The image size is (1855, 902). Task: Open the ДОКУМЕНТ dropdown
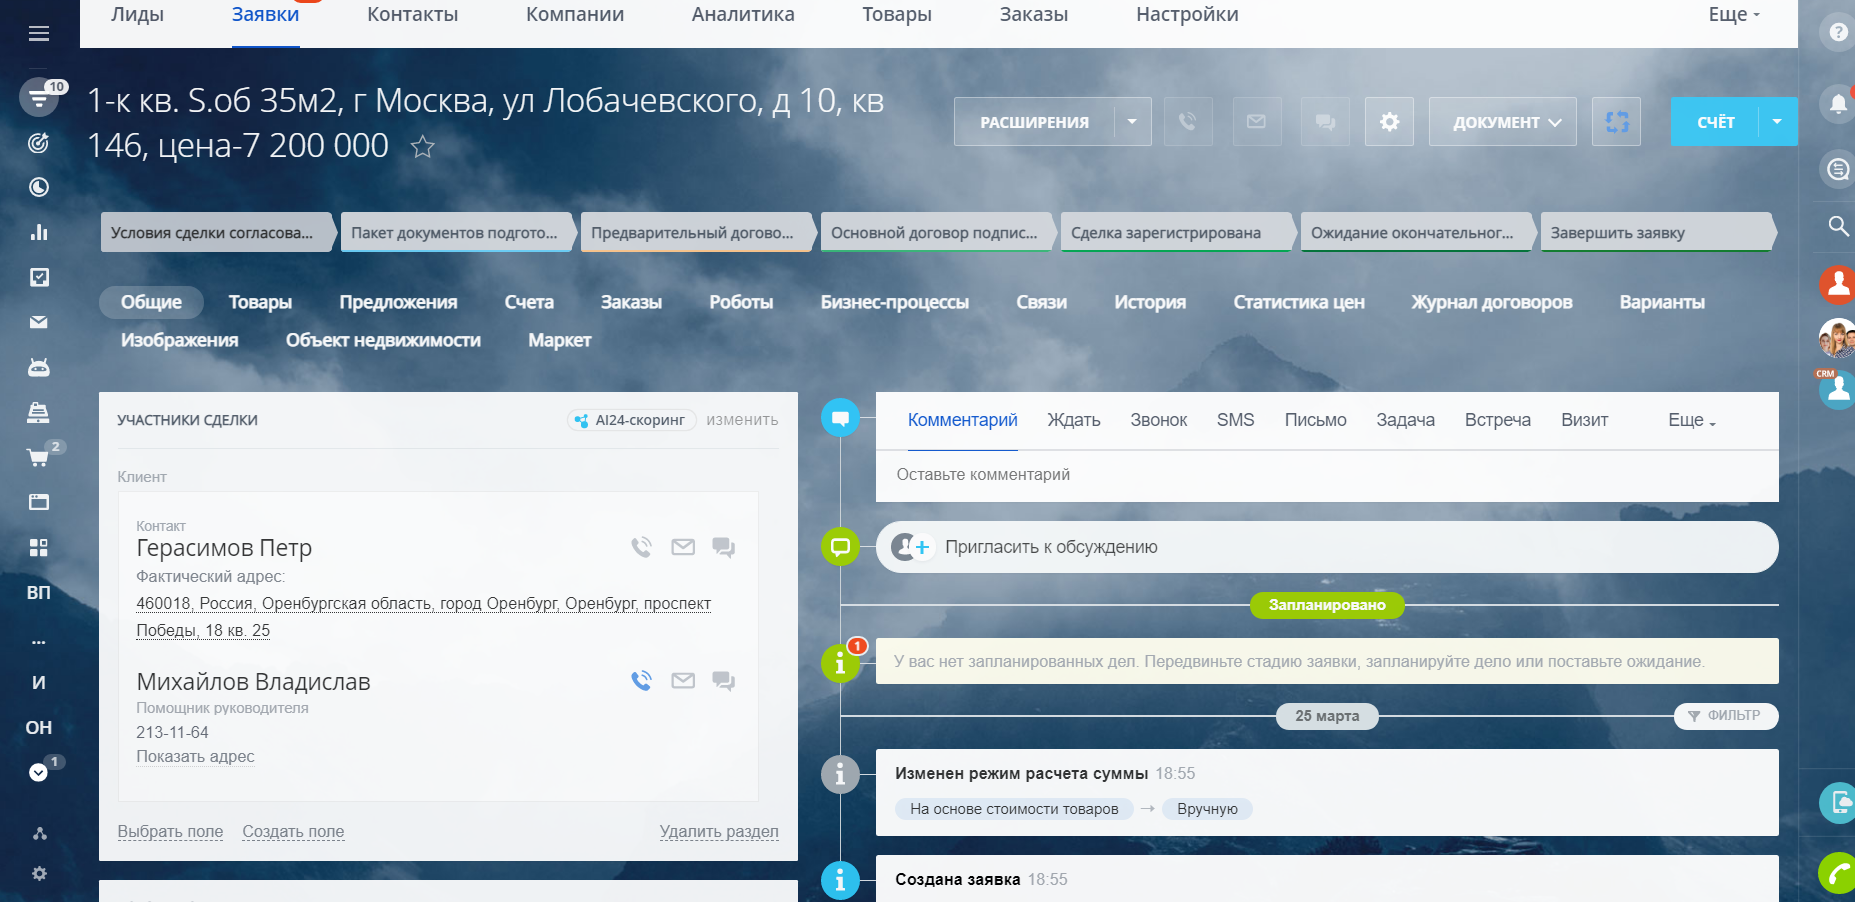click(x=1503, y=122)
